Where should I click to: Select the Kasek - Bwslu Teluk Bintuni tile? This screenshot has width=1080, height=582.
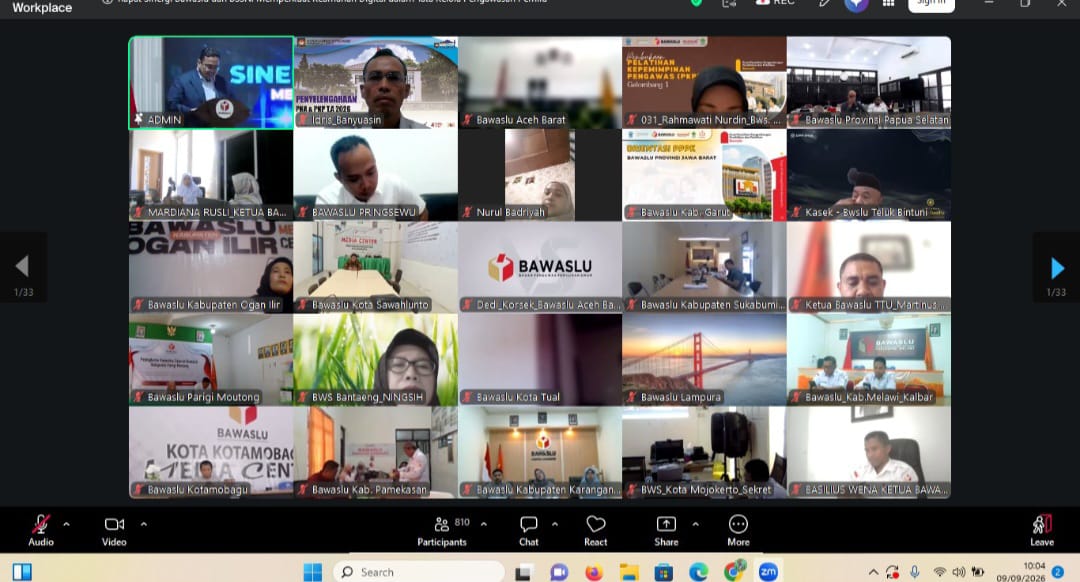869,175
